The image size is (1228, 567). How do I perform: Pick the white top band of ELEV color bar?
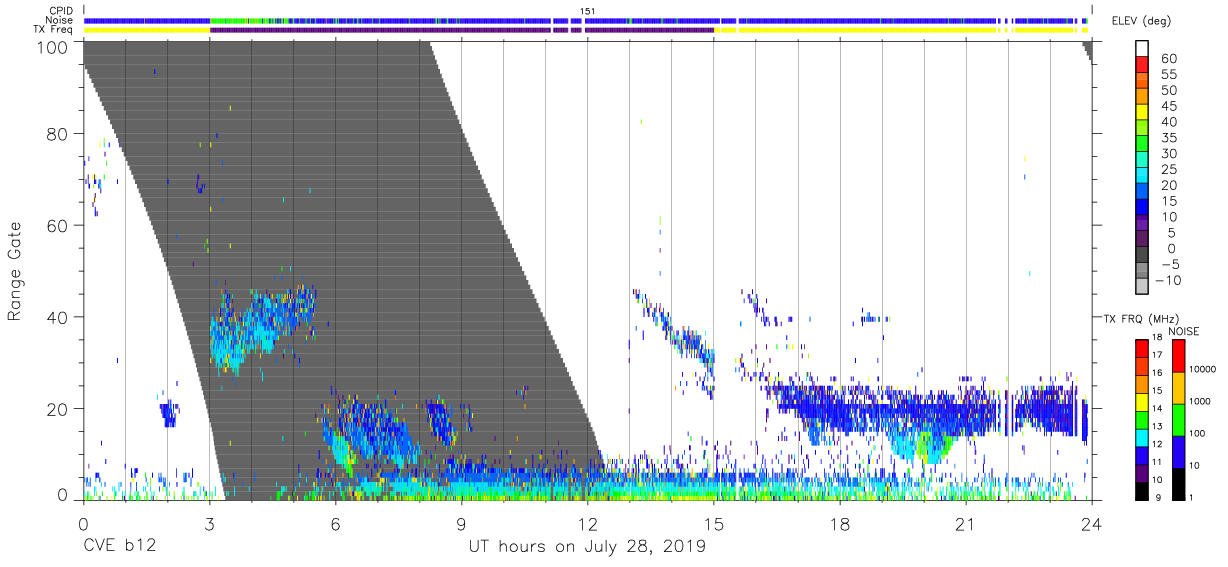(x=1144, y=50)
